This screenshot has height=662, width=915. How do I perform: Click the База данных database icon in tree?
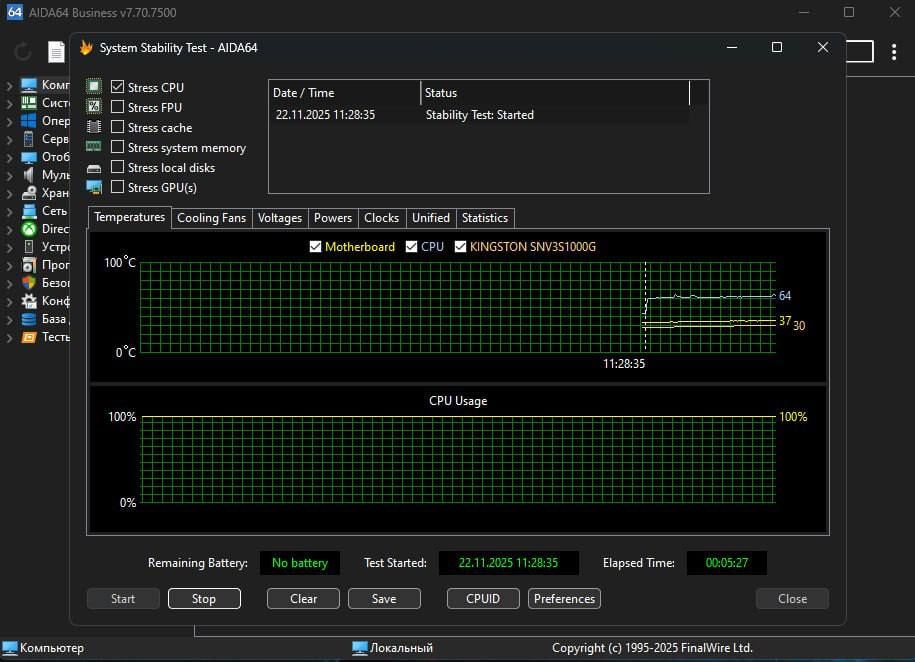29,319
